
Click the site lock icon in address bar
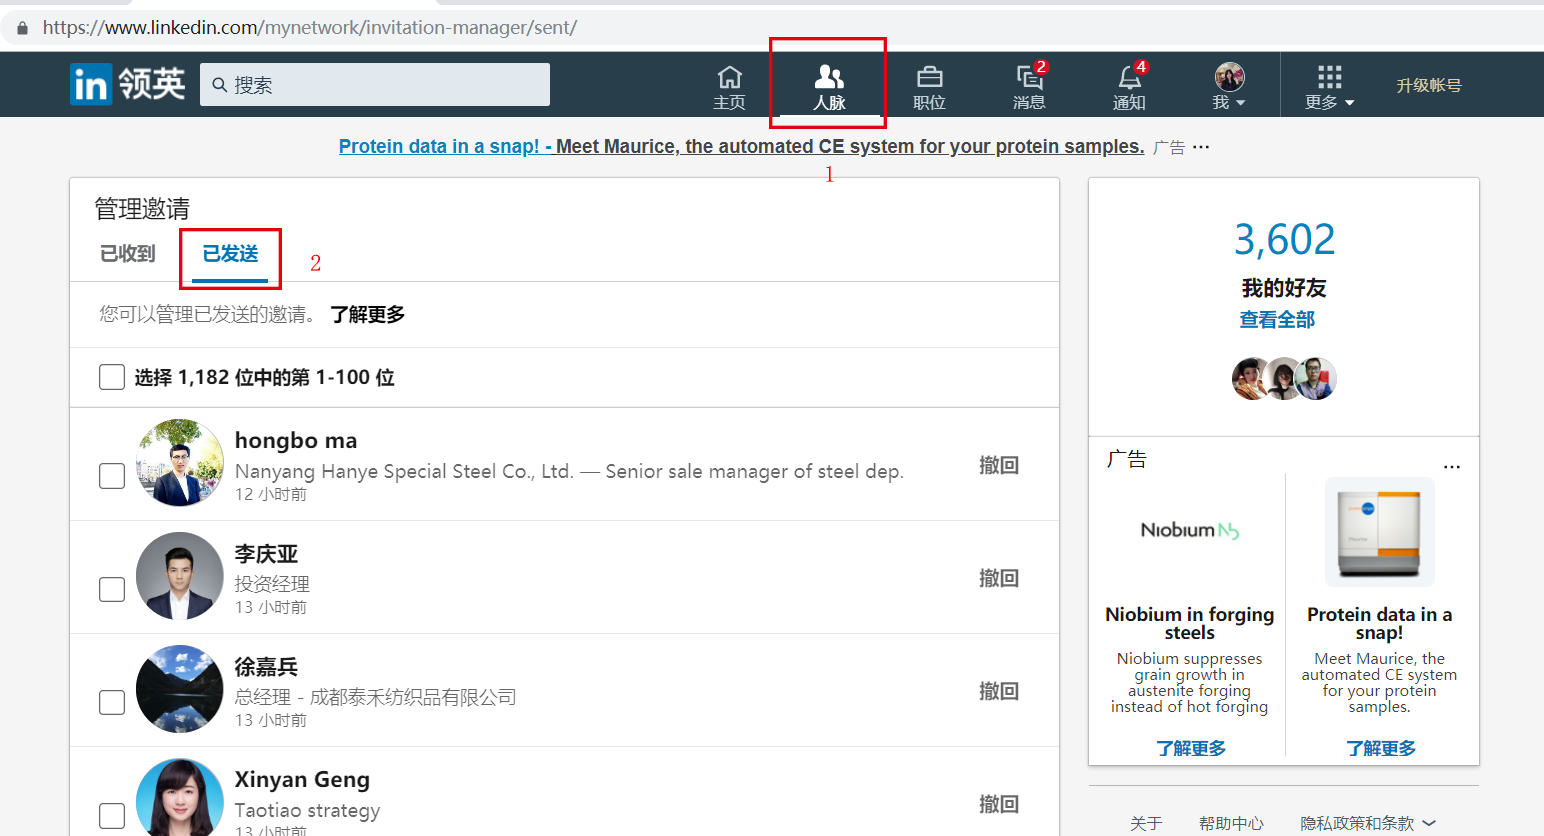pos(22,28)
